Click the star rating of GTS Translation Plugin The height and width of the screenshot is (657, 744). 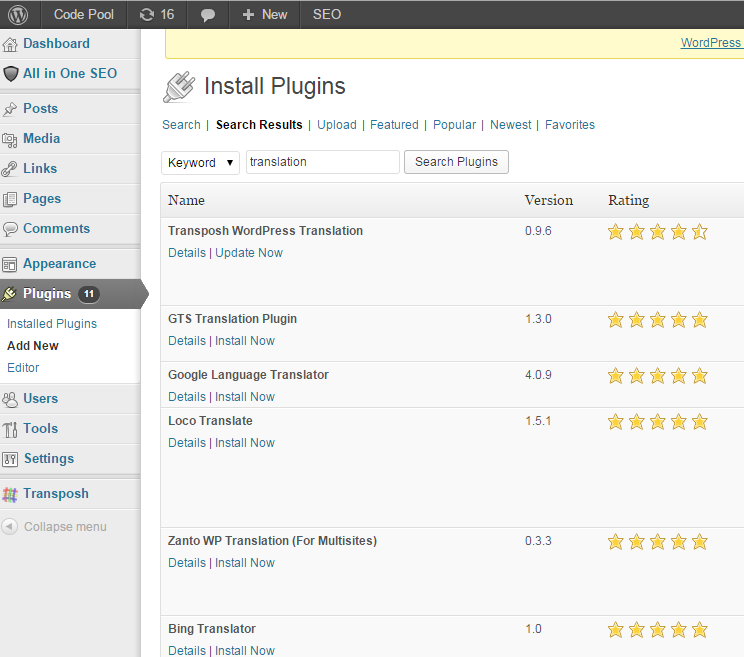[657, 320]
